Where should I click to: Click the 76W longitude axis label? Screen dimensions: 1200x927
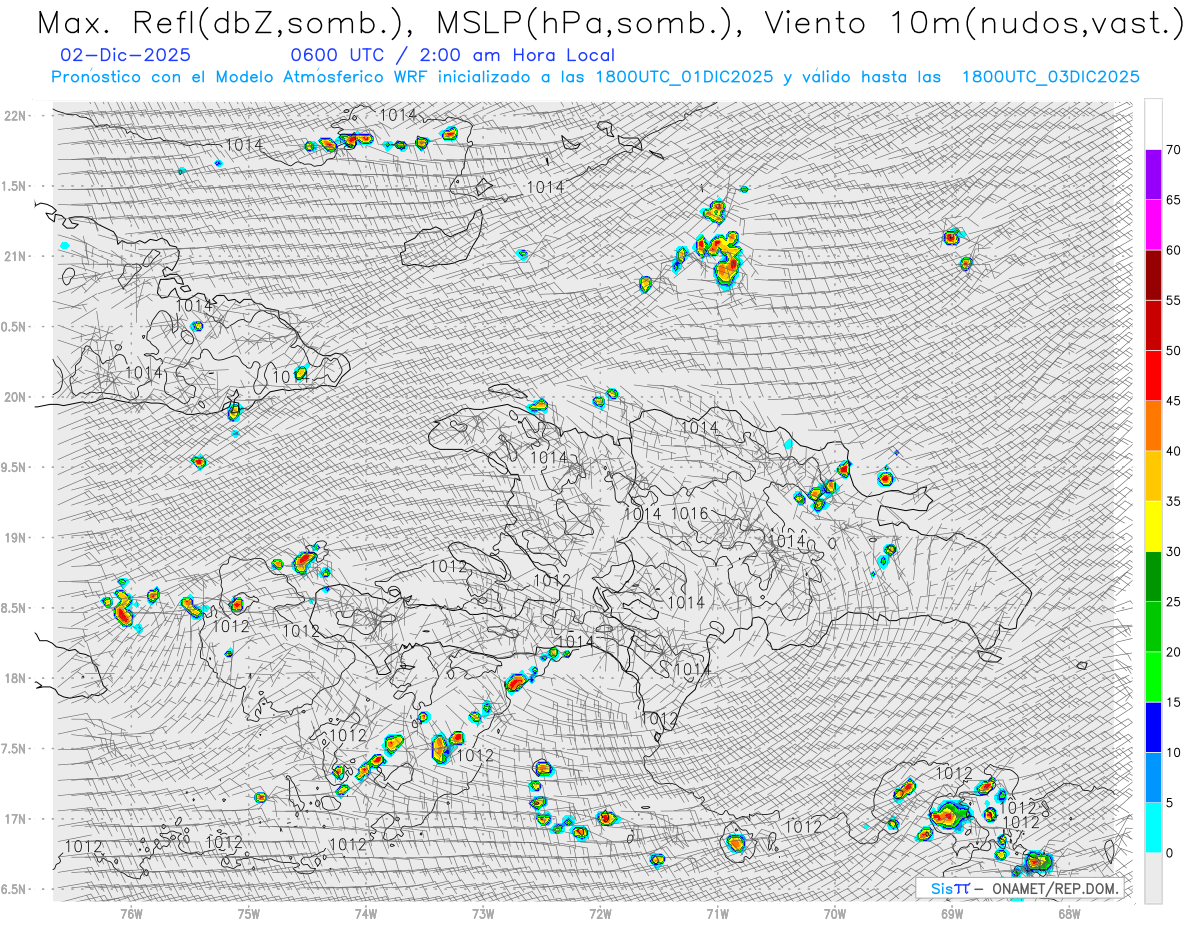(131, 913)
